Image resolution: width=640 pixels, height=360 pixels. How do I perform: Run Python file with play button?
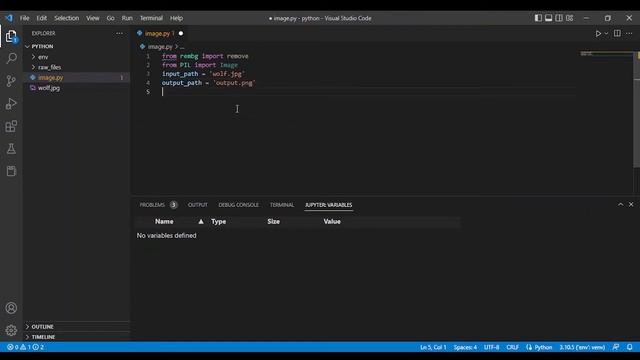coord(598,33)
